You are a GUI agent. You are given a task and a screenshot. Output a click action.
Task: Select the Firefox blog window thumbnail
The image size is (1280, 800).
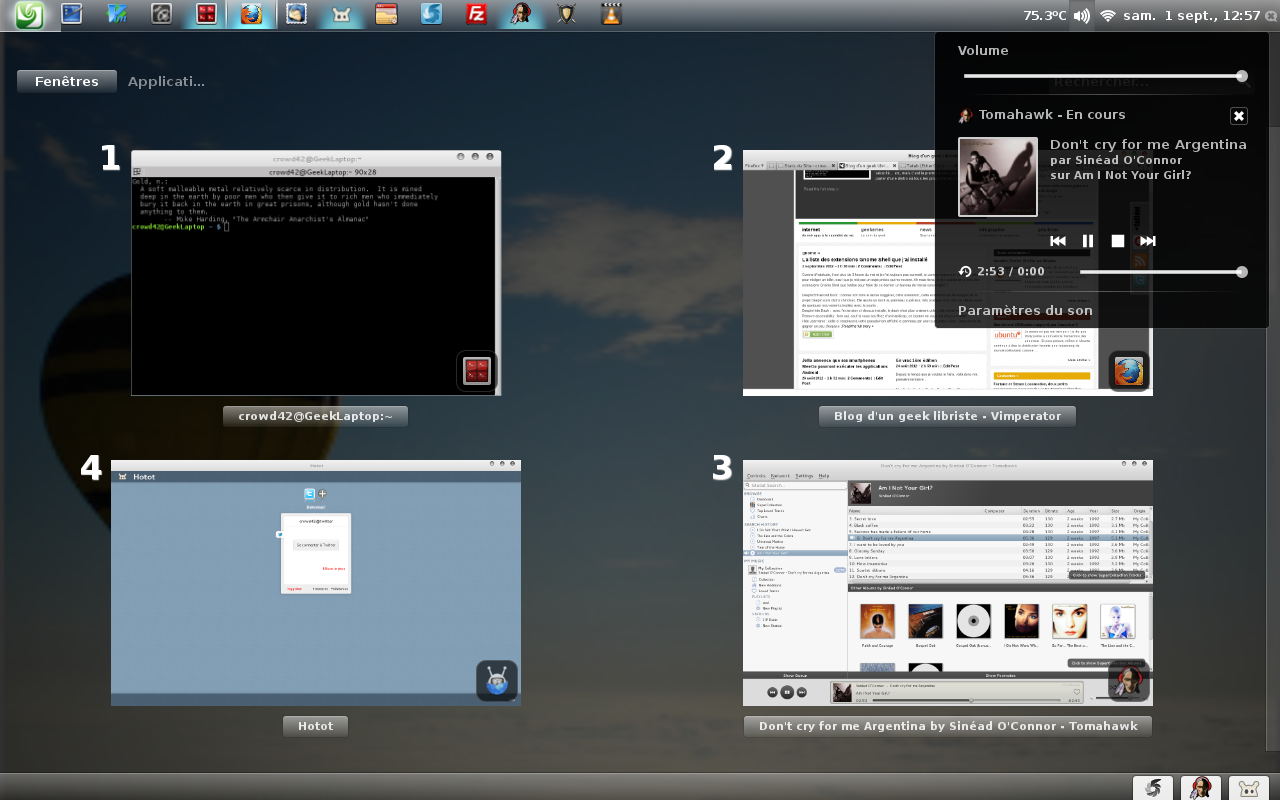(948, 273)
